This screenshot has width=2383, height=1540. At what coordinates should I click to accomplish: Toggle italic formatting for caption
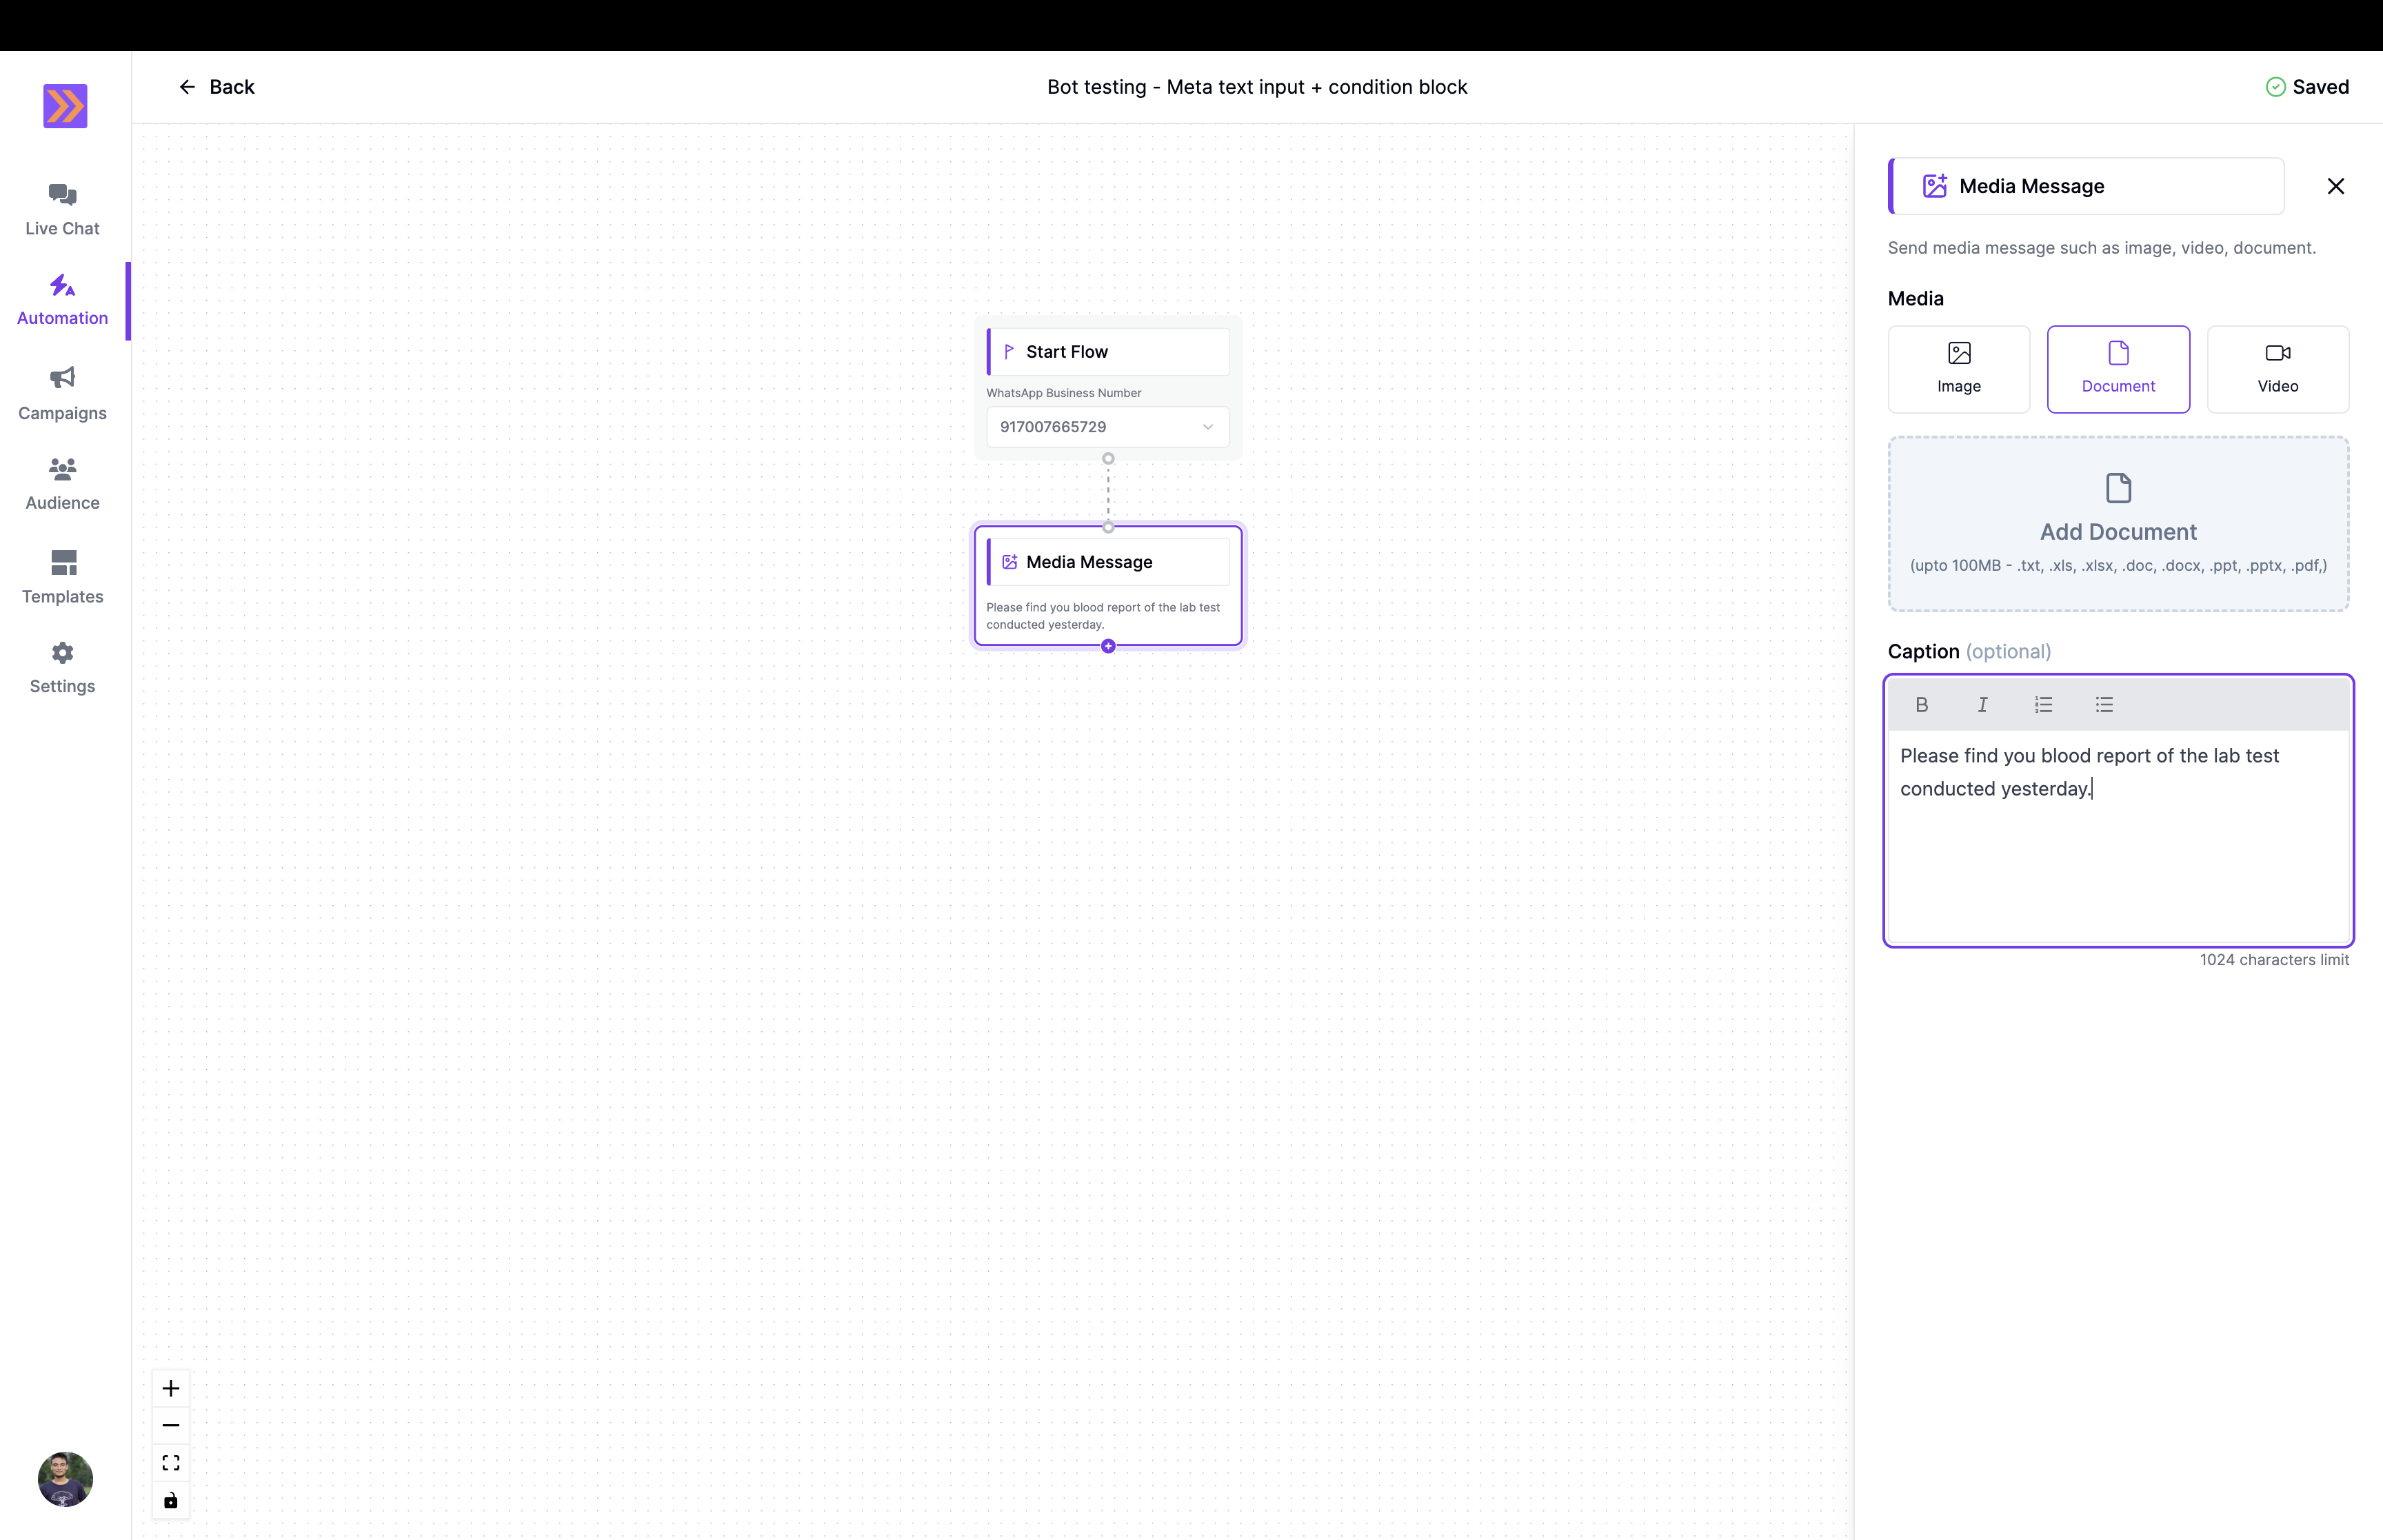tap(1982, 705)
